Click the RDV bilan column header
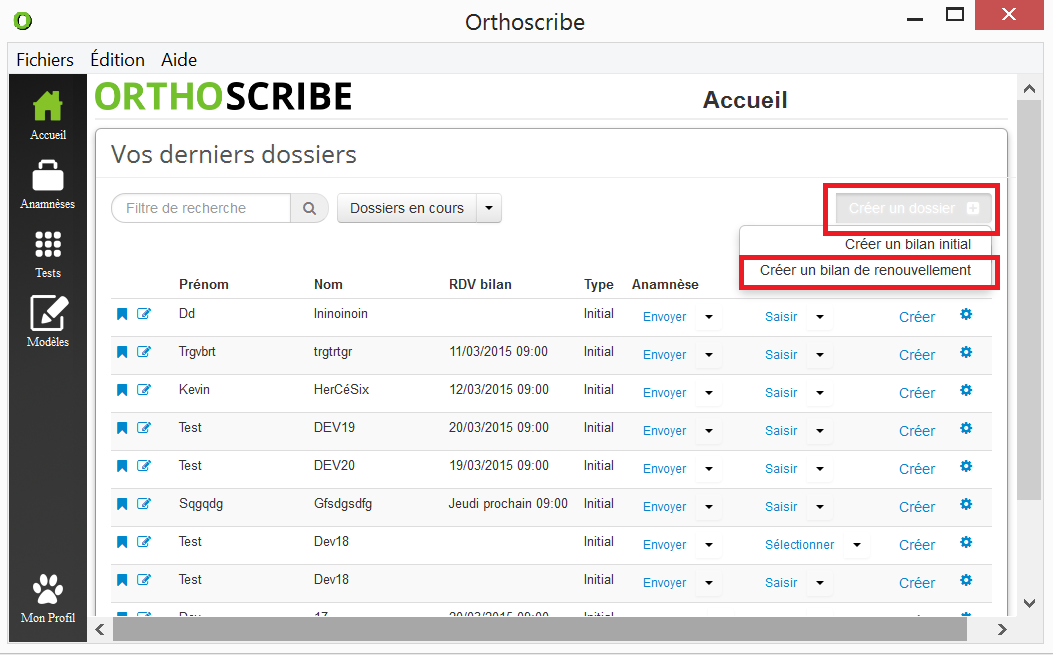The image size is (1053, 655). click(x=480, y=284)
